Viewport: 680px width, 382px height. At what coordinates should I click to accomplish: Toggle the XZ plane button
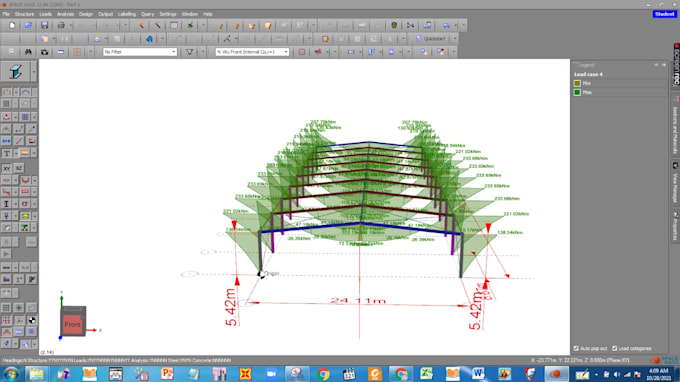[19, 168]
